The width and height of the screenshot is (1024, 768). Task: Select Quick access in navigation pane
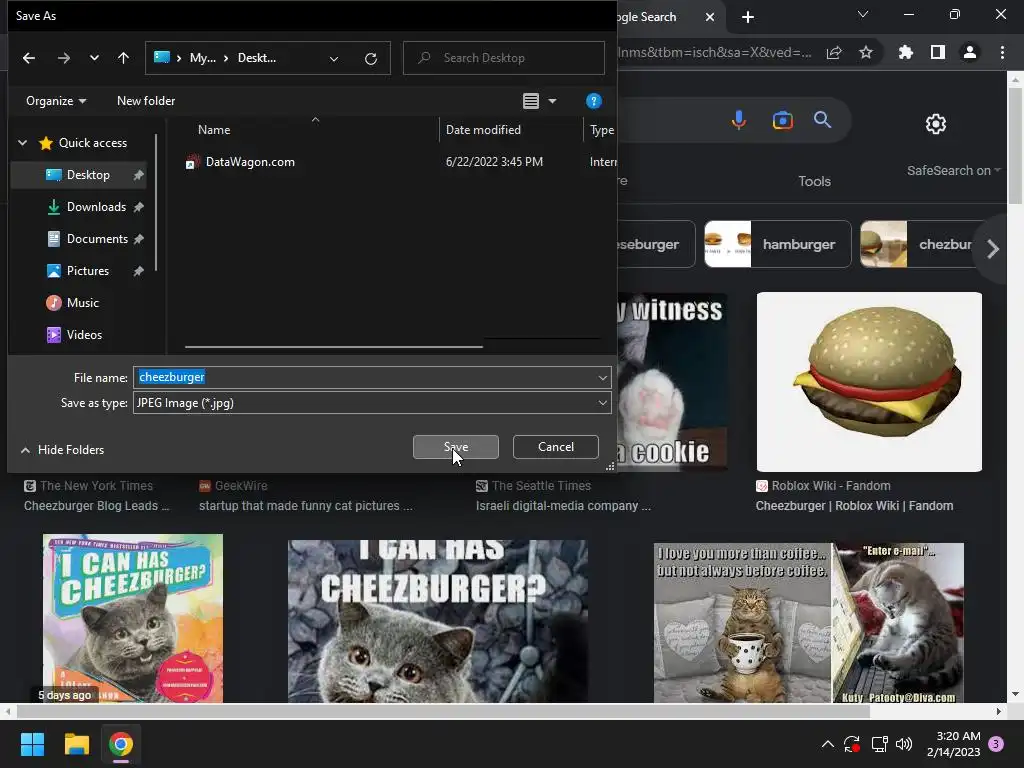(x=93, y=142)
